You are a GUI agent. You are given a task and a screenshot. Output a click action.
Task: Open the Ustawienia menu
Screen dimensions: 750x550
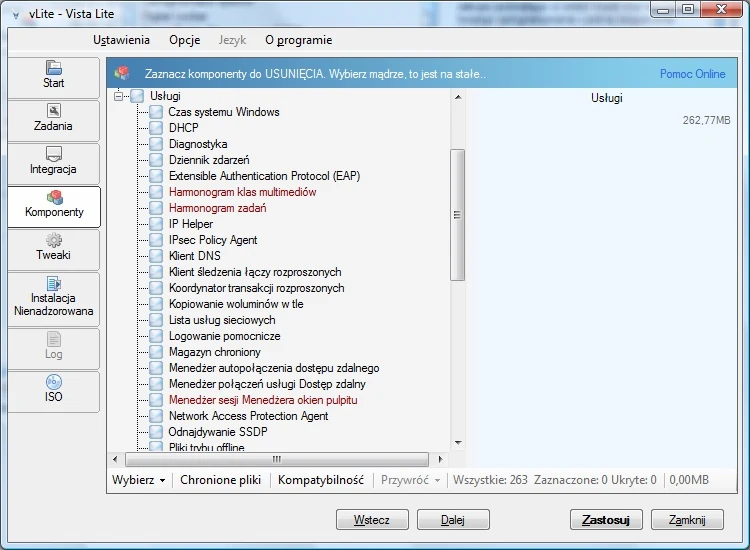pos(121,40)
